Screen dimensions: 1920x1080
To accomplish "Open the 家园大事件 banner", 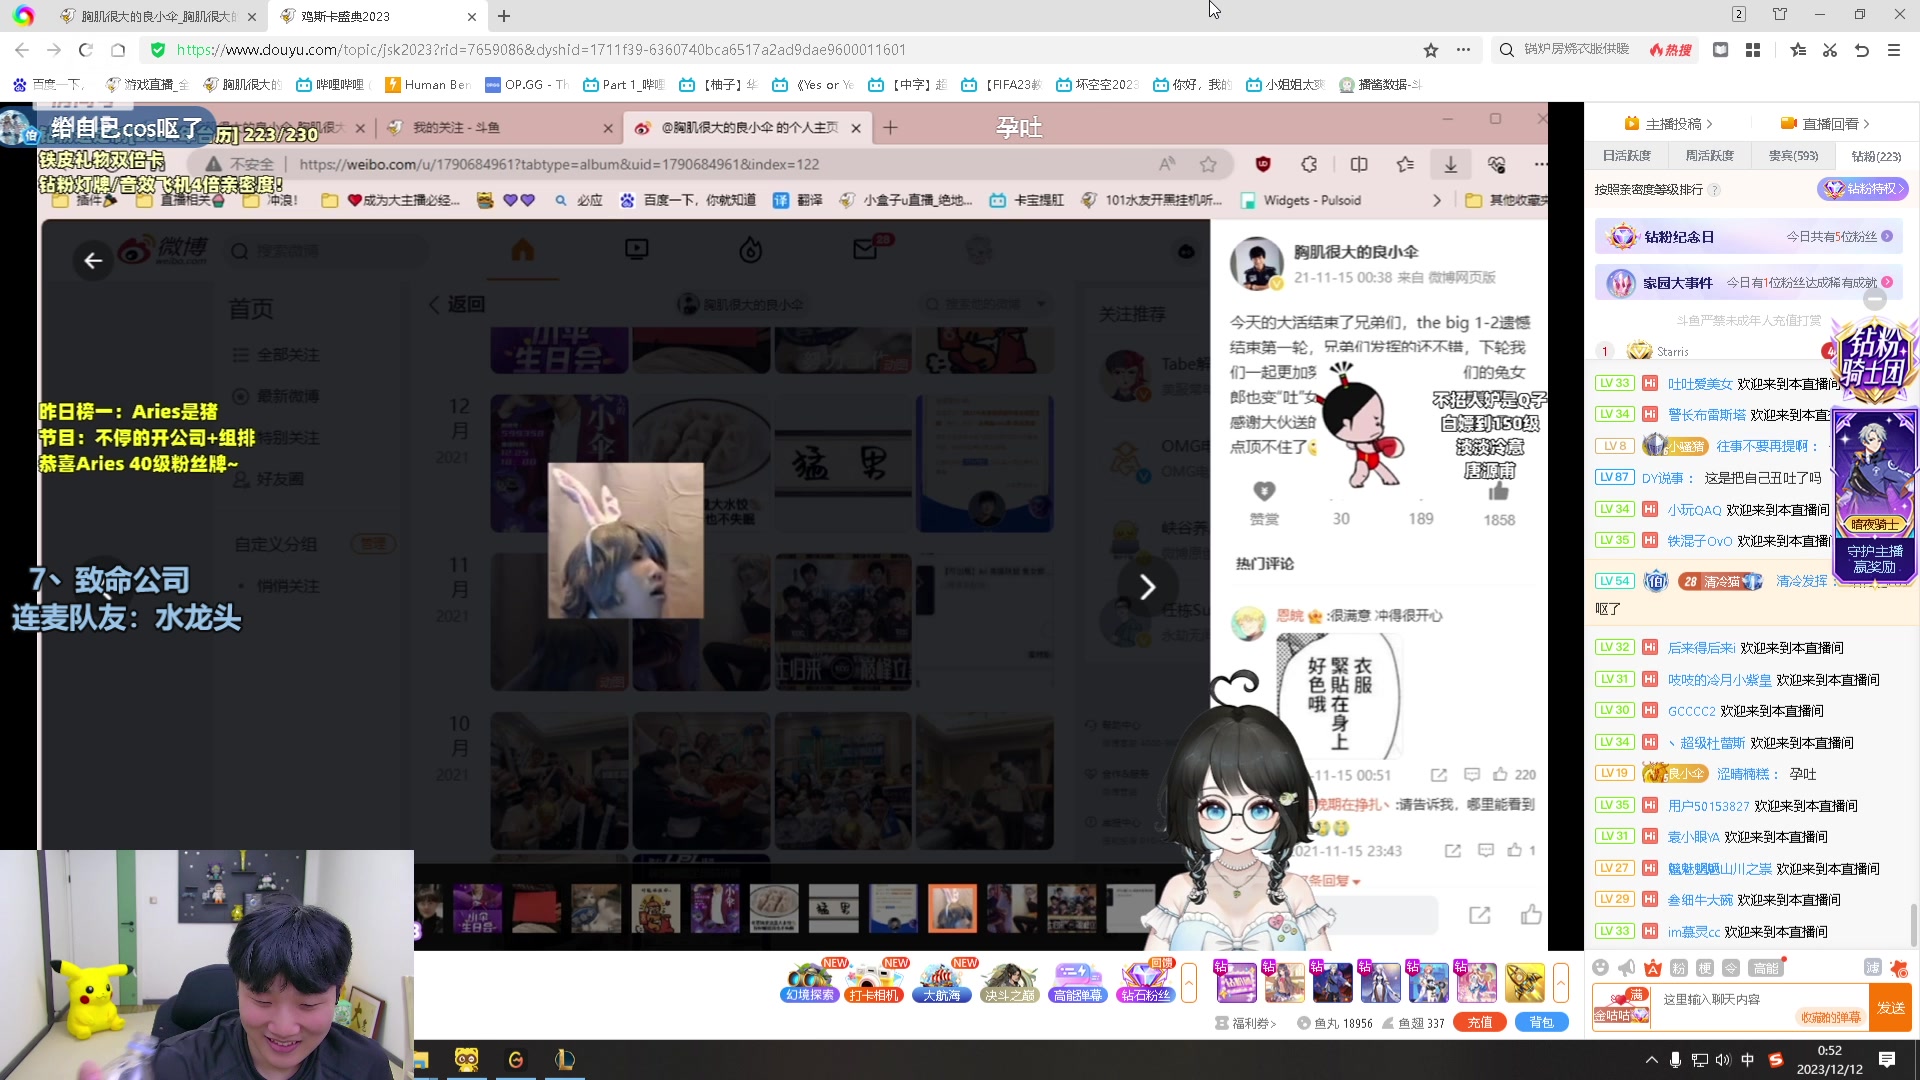I will pos(1748,283).
